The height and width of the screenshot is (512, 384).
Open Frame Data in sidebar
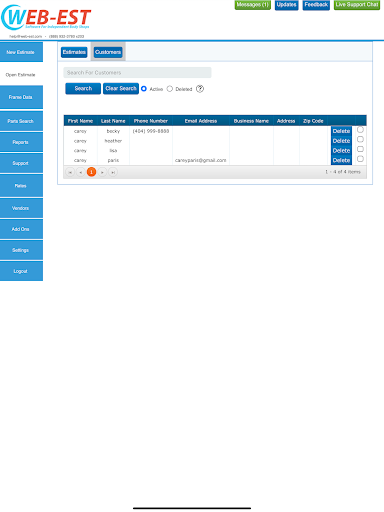tap(21, 97)
